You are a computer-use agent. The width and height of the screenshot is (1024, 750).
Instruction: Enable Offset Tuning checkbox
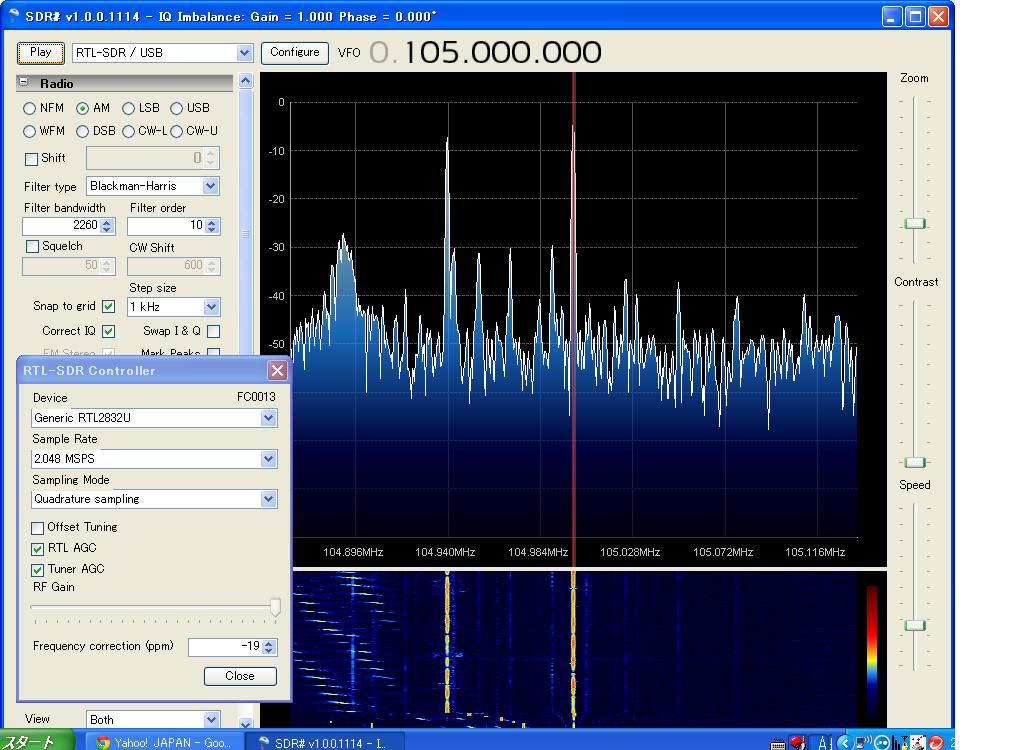pos(38,528)
